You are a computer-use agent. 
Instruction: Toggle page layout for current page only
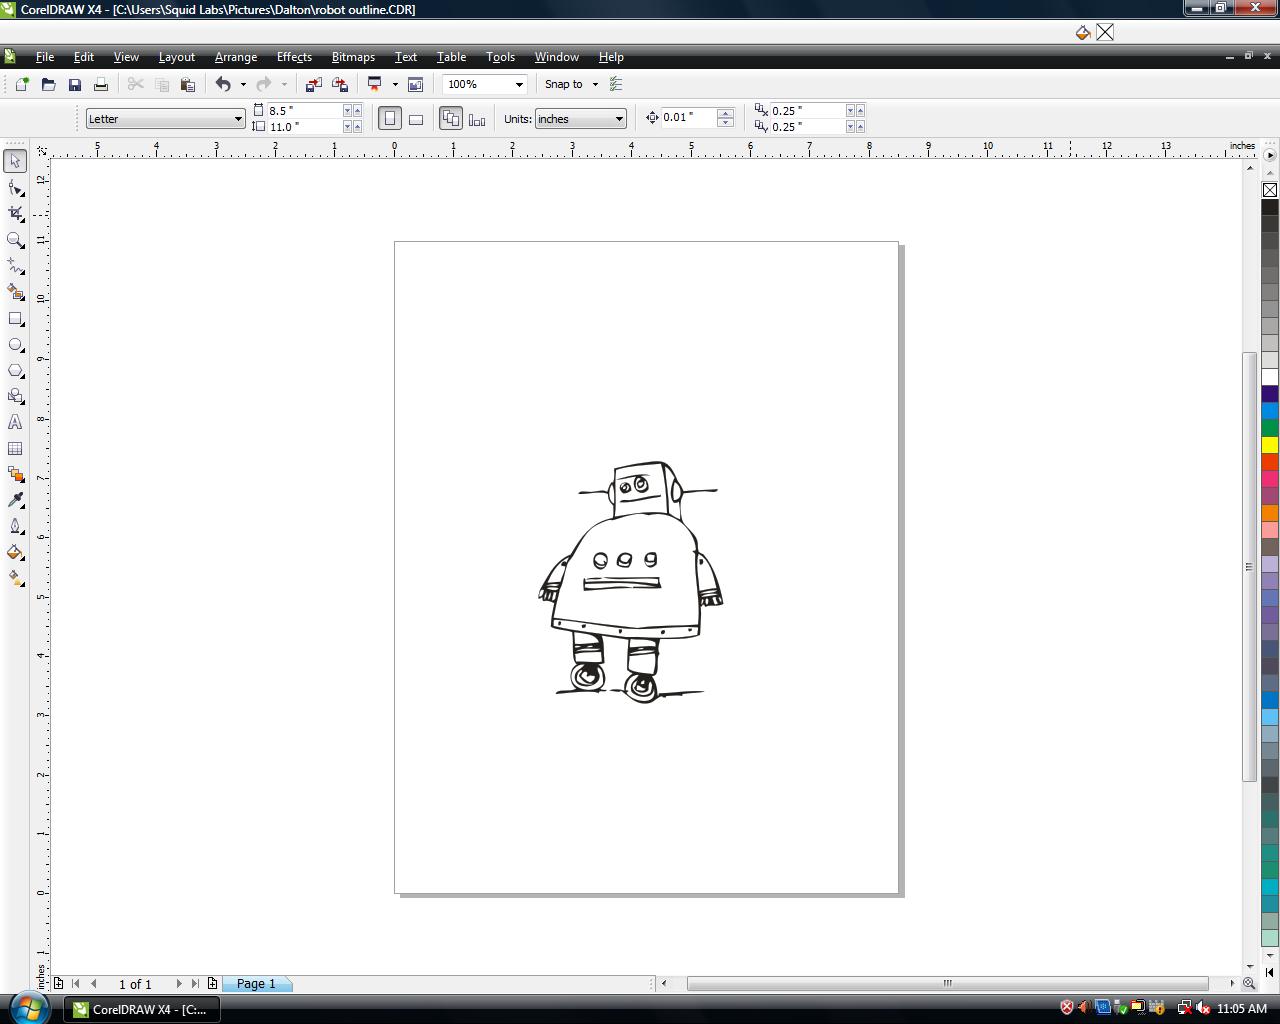coord(477,119)
